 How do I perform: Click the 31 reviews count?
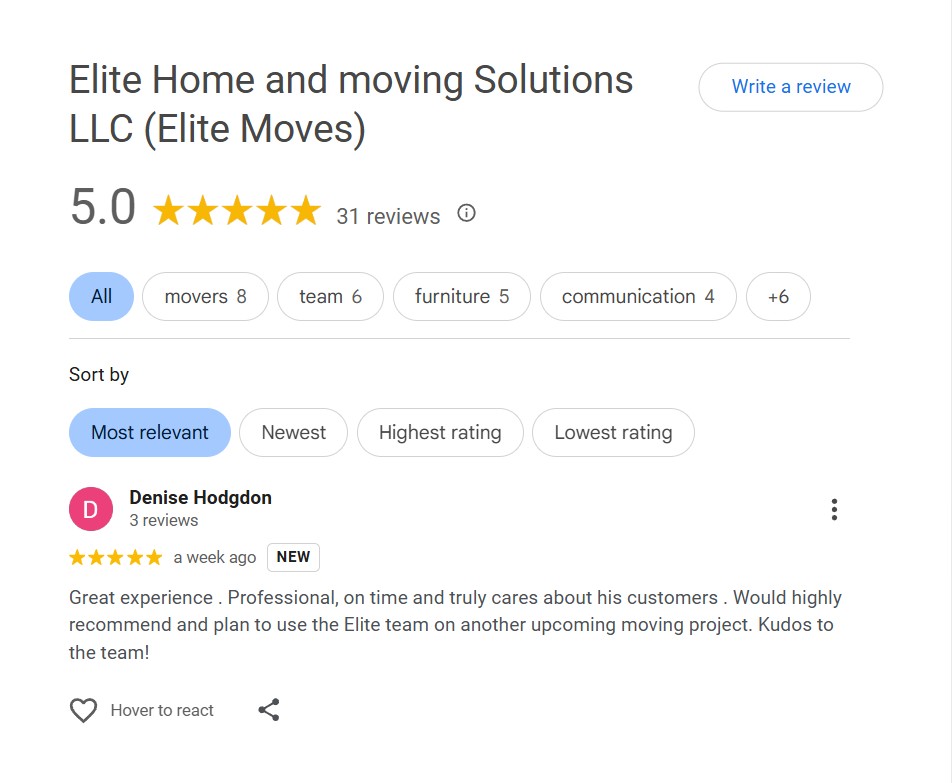(x=388, y=216)
